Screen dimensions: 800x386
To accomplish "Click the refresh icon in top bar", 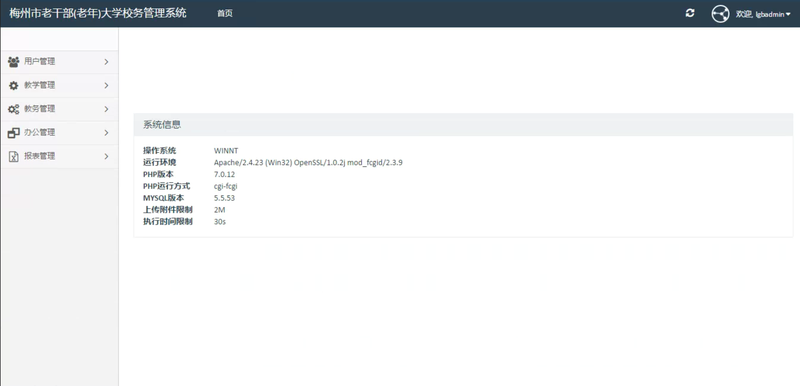I will tap(690, 13).
